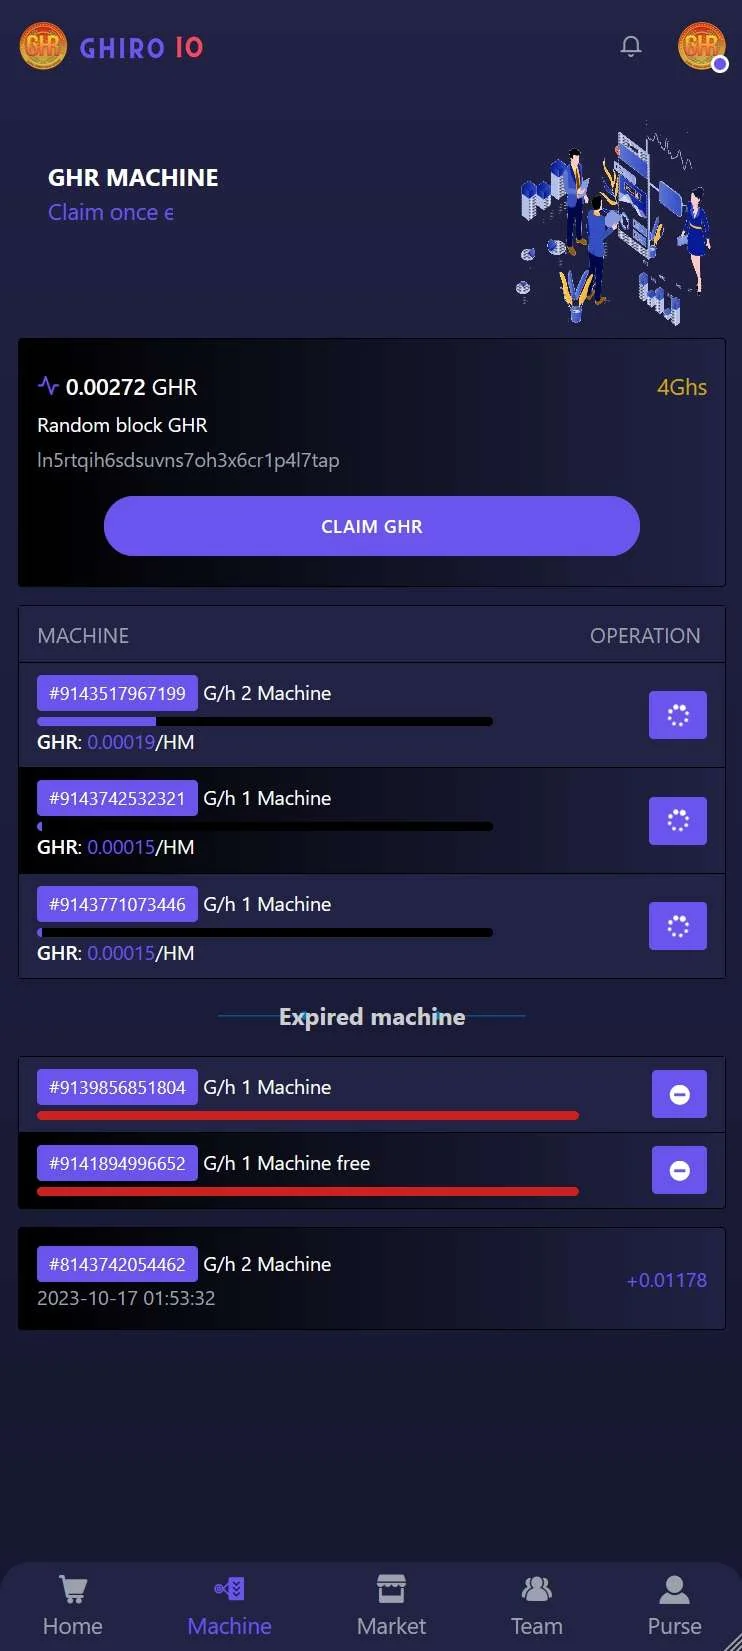Click progress bar of G/h 2 Machine
The width and height of the screenshot is (742, 1651).
[265, 721]
